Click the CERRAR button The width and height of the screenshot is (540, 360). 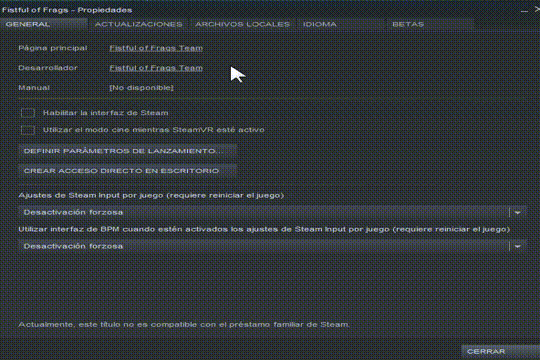click(500, 352)
